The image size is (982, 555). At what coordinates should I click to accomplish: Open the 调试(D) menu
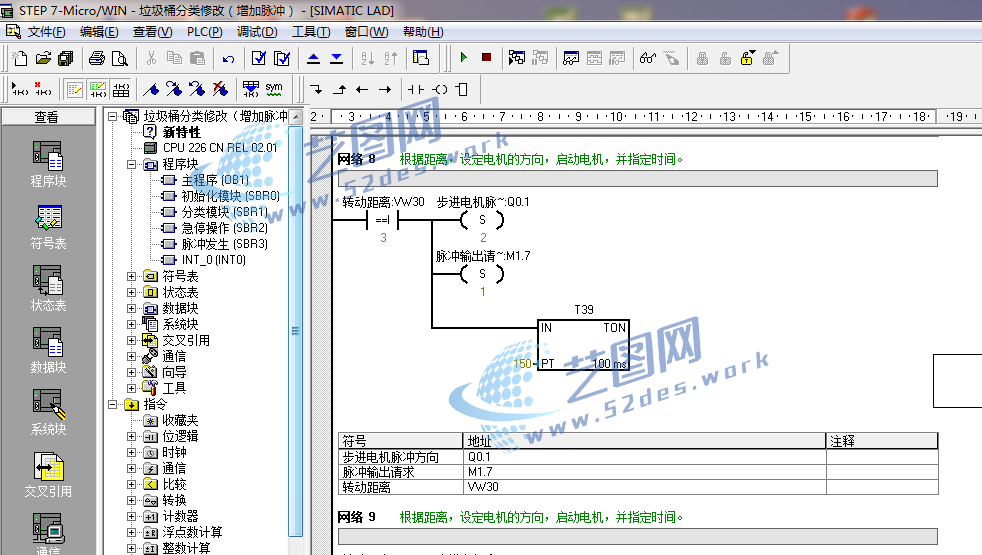(x=257, y=31)
